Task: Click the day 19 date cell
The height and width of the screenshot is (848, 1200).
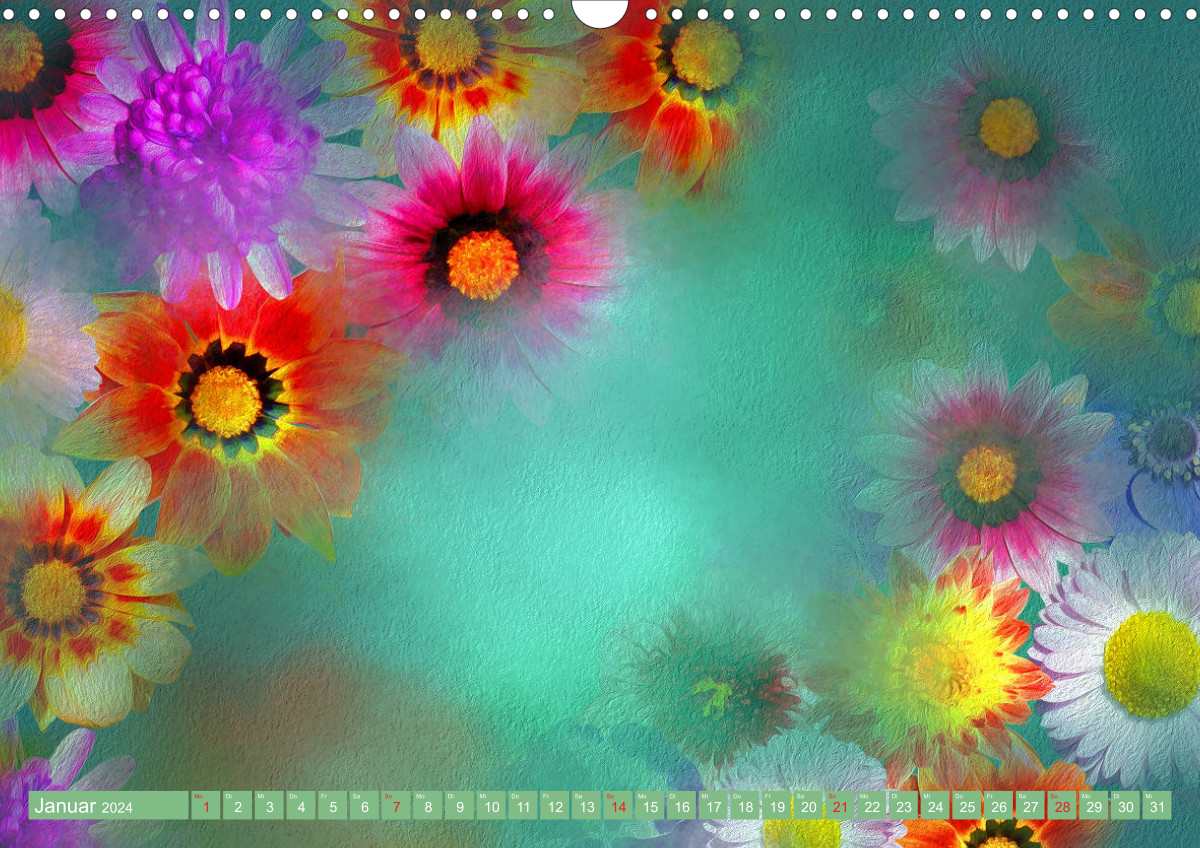Action: 776,805
